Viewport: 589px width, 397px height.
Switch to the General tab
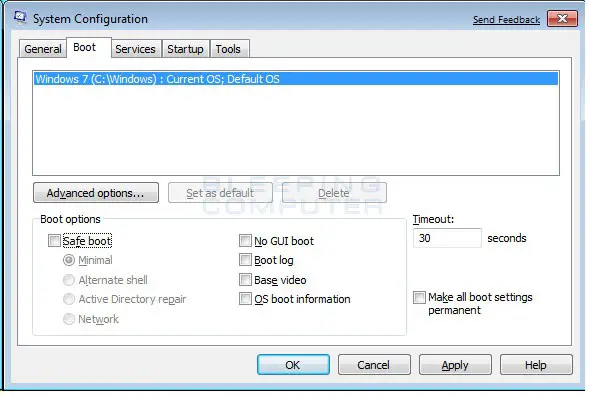coord(43,49)
